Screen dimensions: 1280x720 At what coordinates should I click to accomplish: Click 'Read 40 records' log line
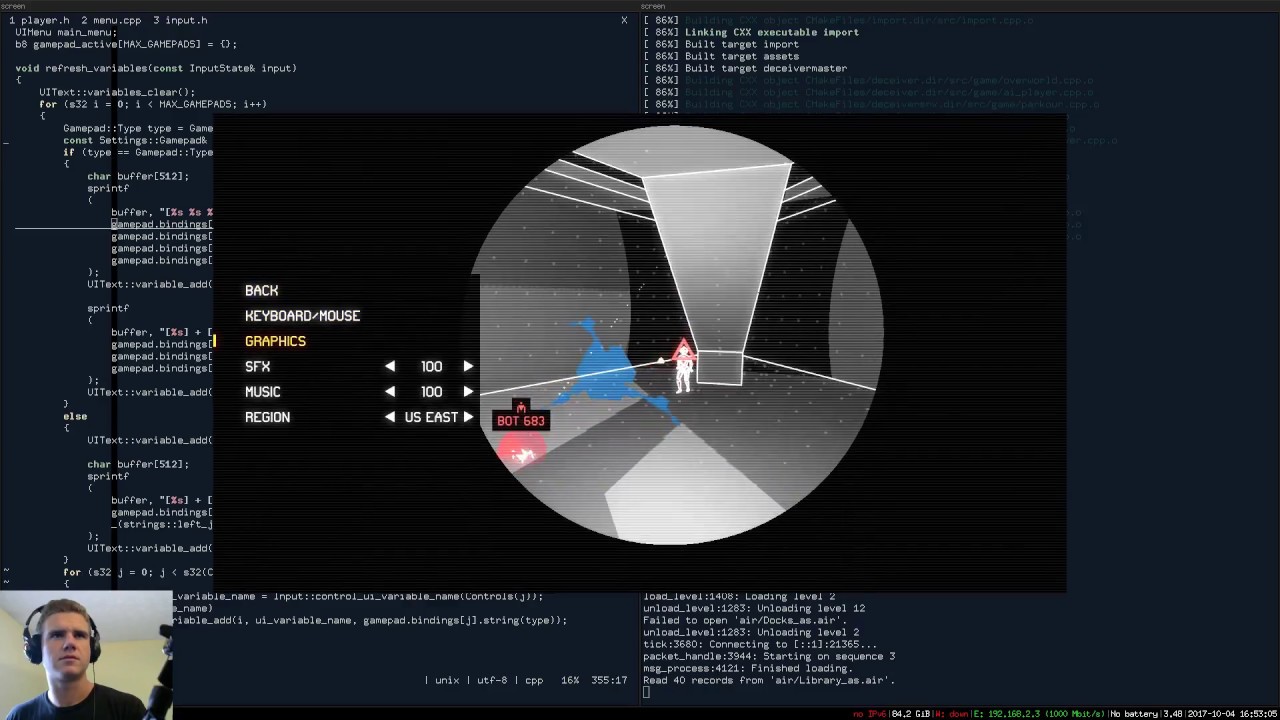[x=769, y=680]
